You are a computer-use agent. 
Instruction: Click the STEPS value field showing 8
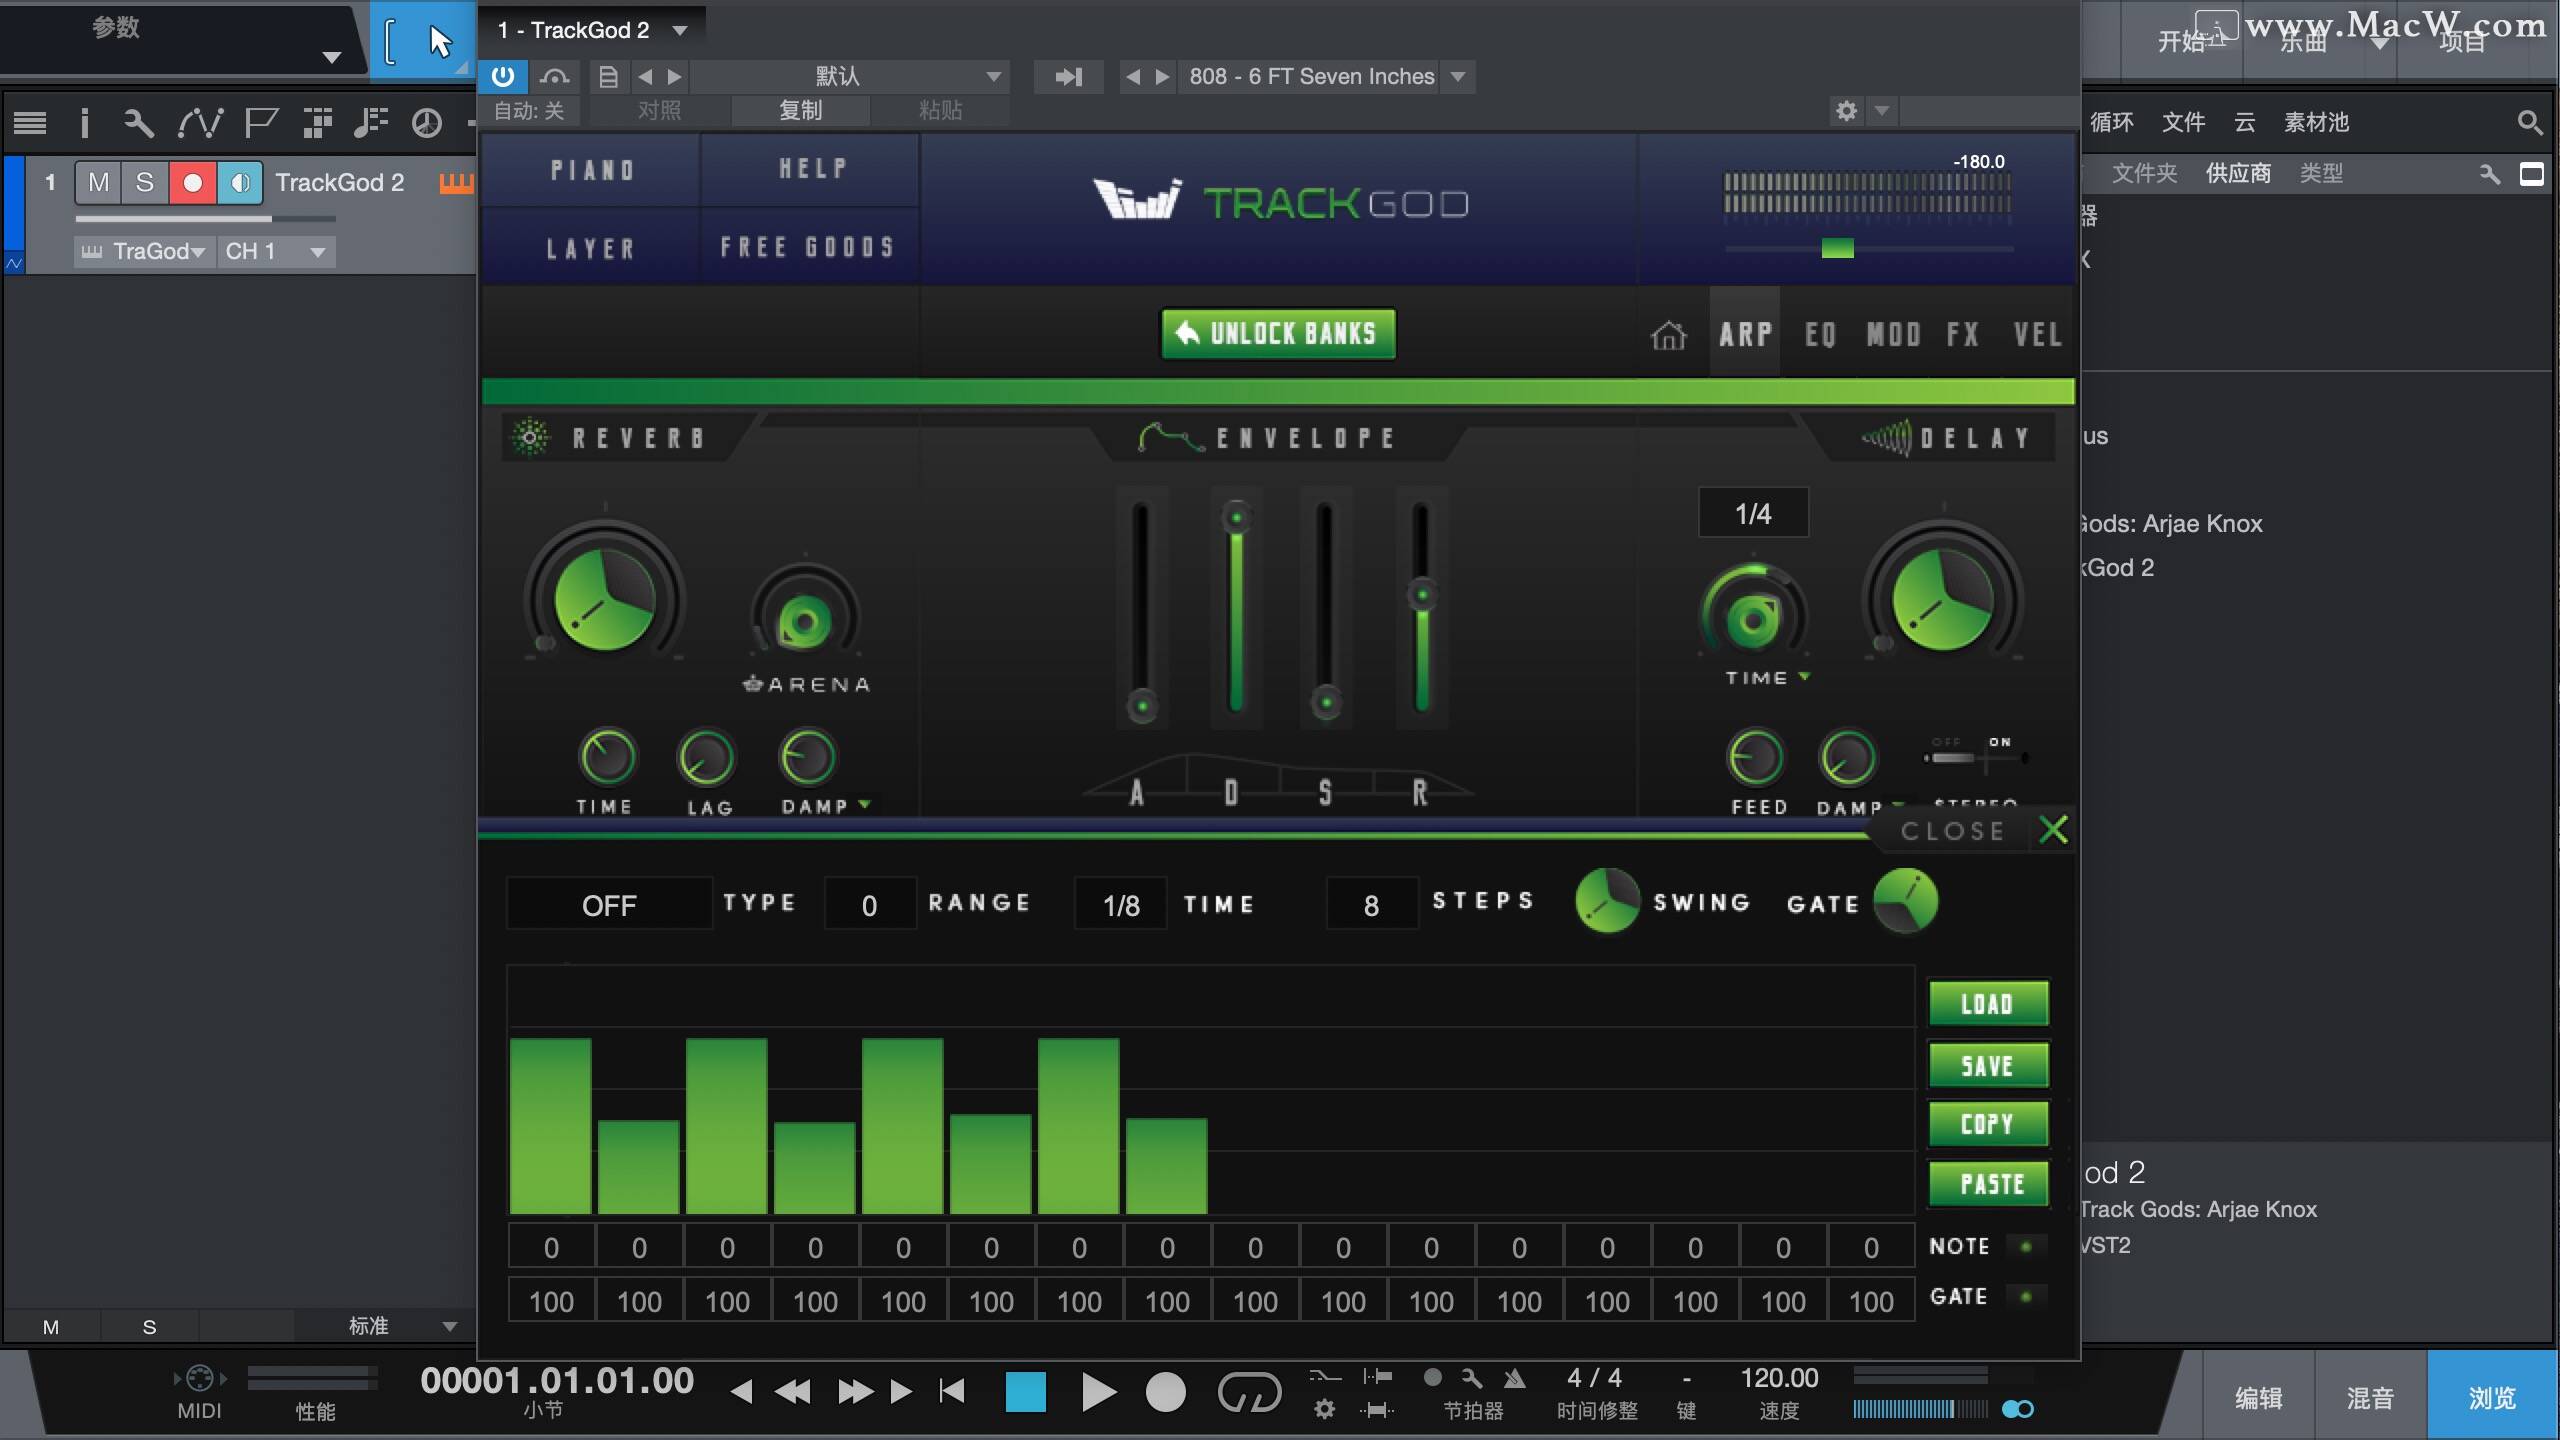tap(1371, 905)
